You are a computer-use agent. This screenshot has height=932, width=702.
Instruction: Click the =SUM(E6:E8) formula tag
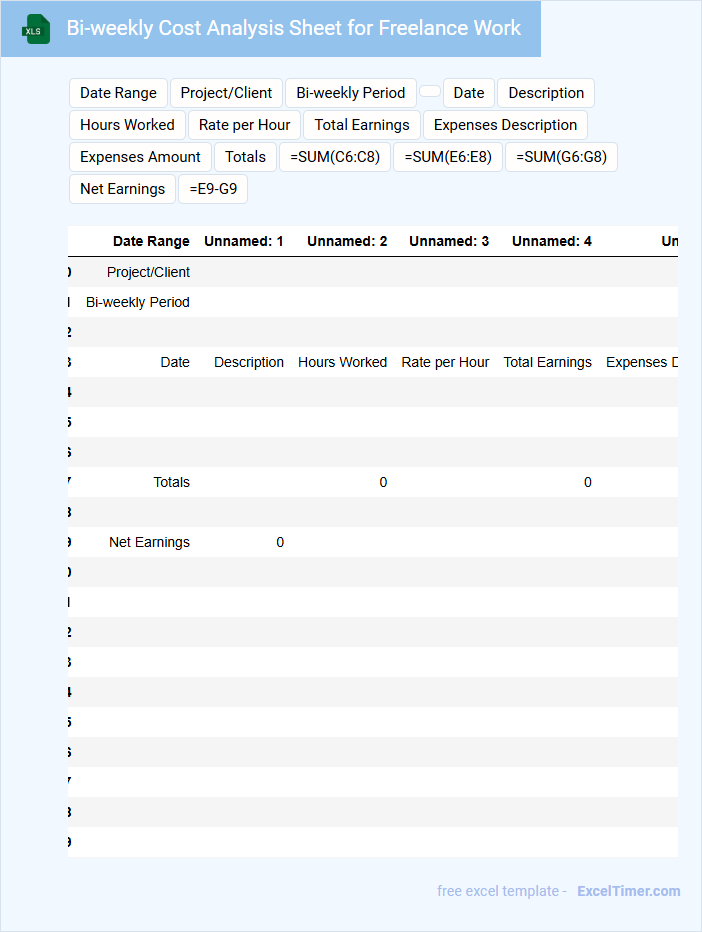tap(447, 157)
